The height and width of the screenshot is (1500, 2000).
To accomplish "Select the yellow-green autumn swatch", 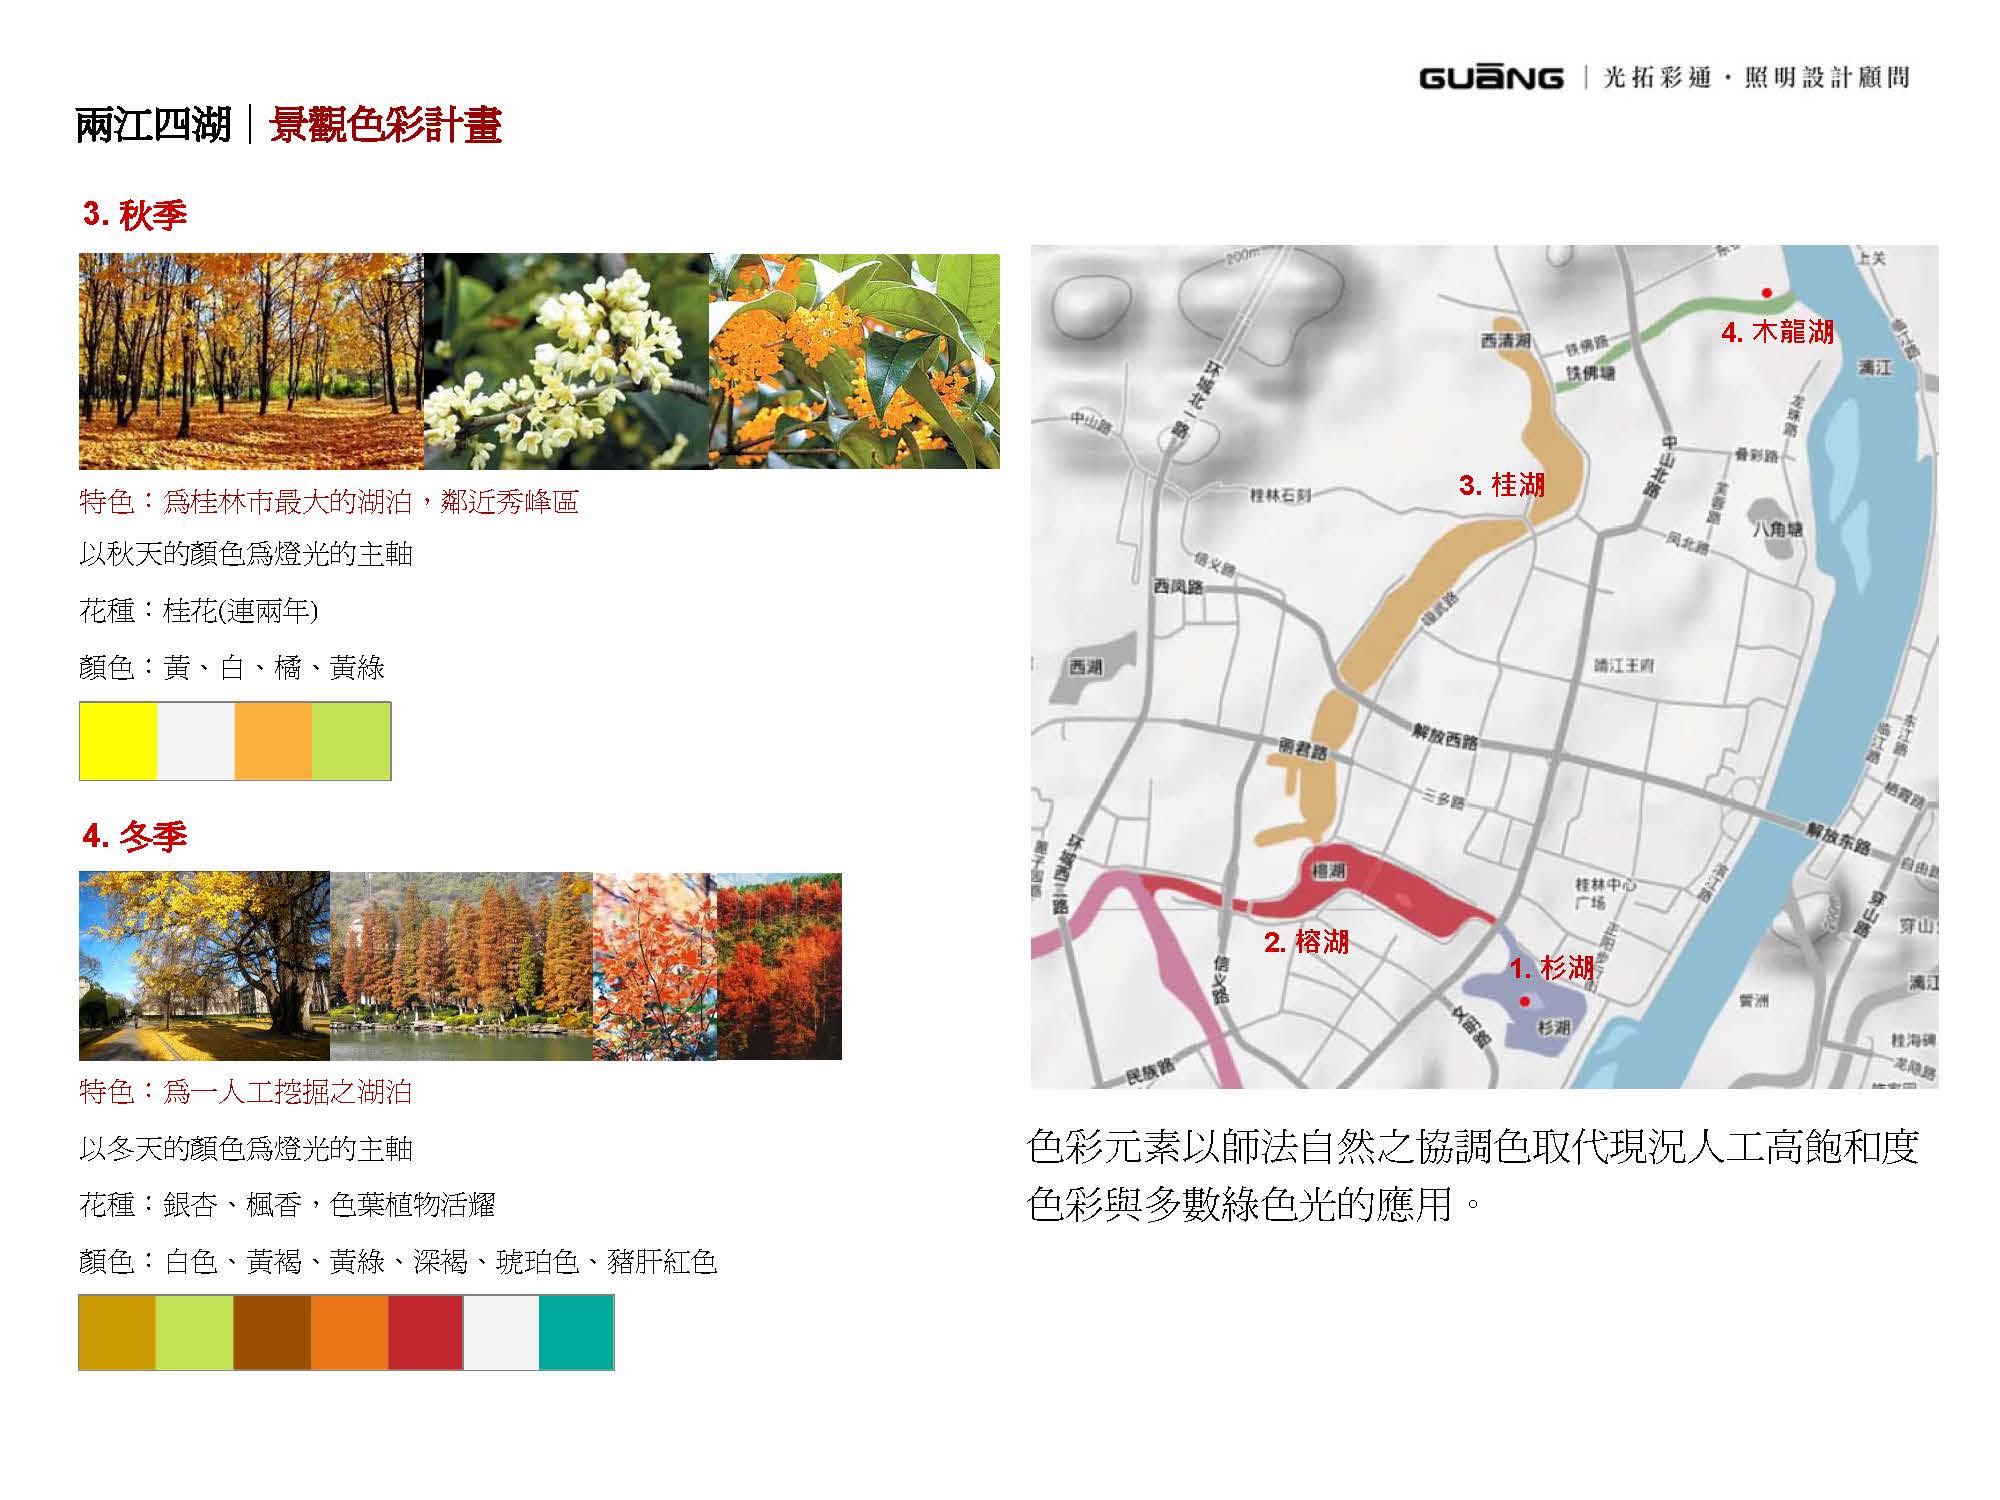I will [x=351, y=741].
